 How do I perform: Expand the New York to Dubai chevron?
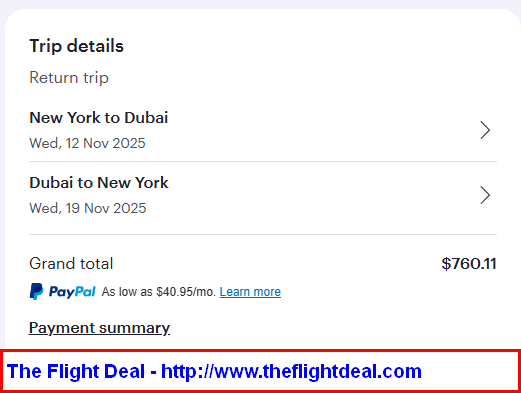[x=485, y=130]
